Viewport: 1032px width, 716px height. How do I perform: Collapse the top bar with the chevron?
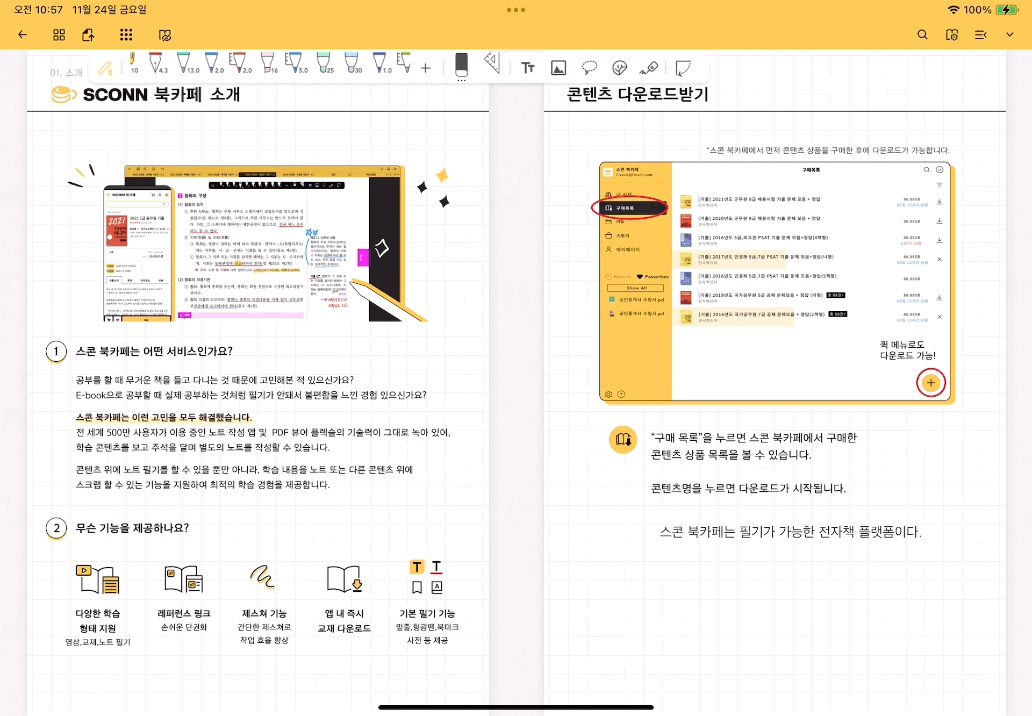coord(1010,35)
